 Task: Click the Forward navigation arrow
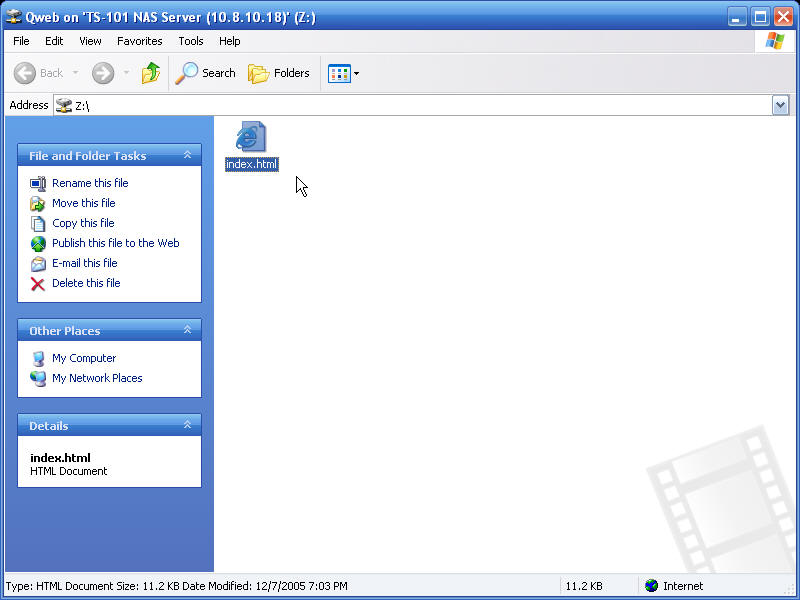103,73
